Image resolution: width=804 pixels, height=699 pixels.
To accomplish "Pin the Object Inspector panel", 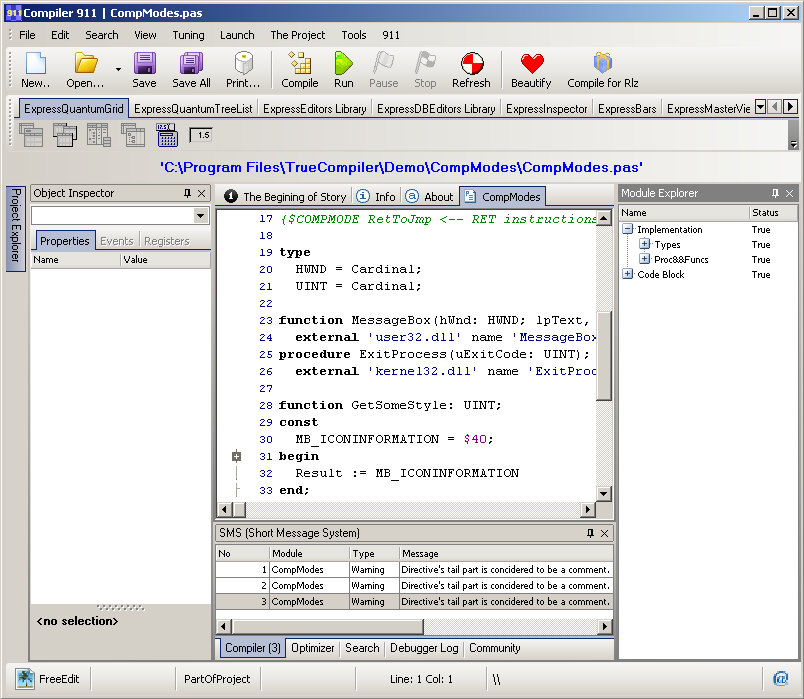I will click(187, 194).
